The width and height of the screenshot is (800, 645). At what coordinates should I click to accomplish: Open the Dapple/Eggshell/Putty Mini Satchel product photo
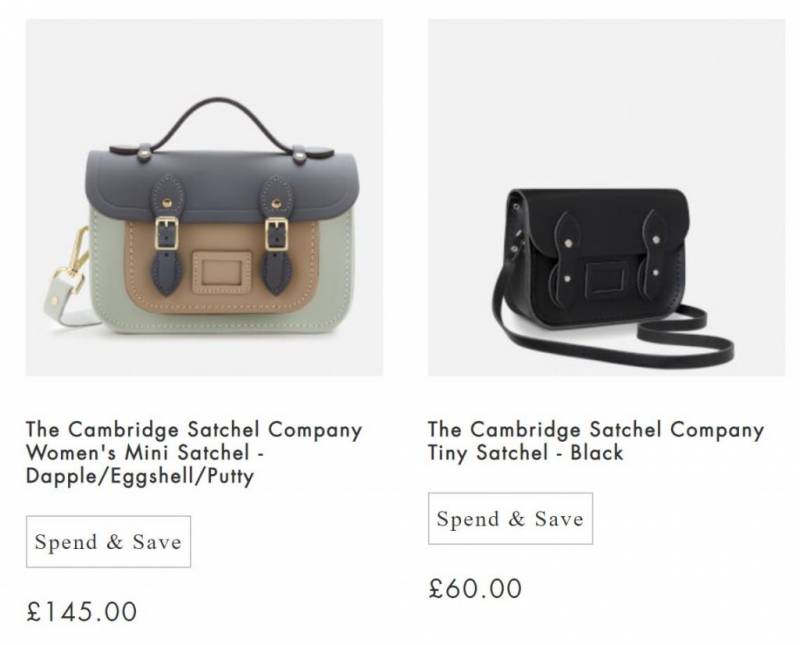pyautogui.click(x=204, y=198)
